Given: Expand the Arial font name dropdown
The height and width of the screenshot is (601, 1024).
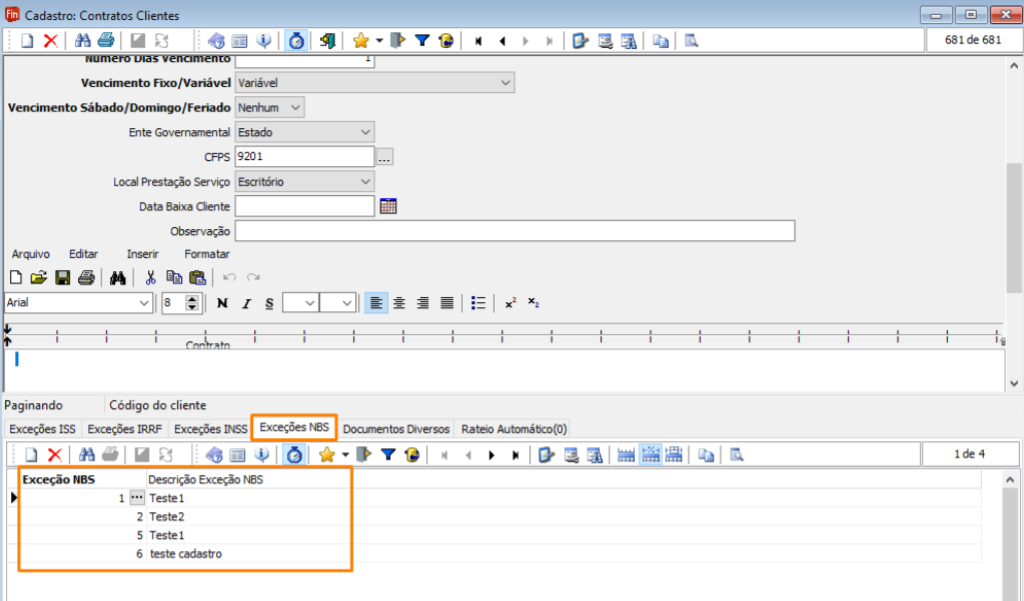Looking at the screenshot, I should [x=143, y=303].
